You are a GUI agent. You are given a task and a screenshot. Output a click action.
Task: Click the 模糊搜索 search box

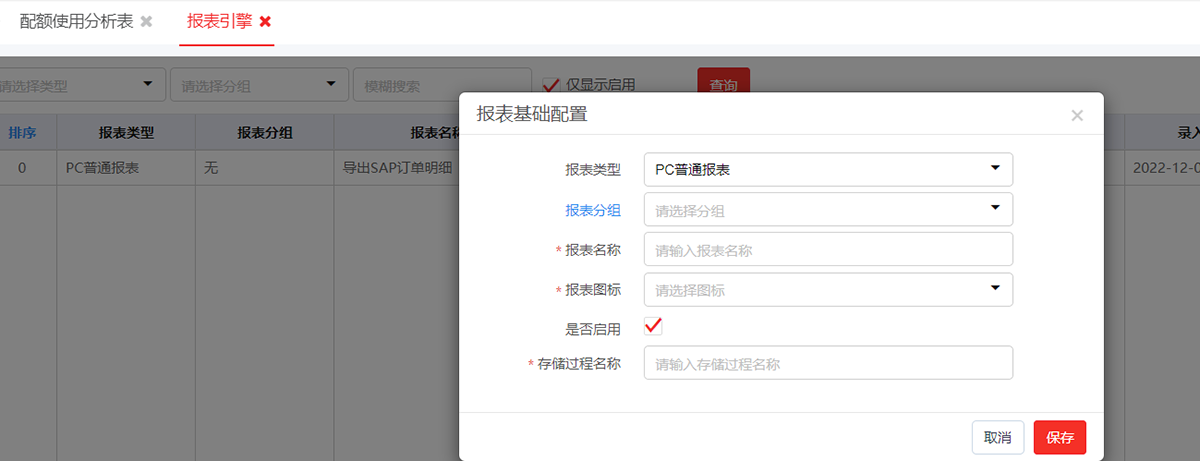point(441,86)
